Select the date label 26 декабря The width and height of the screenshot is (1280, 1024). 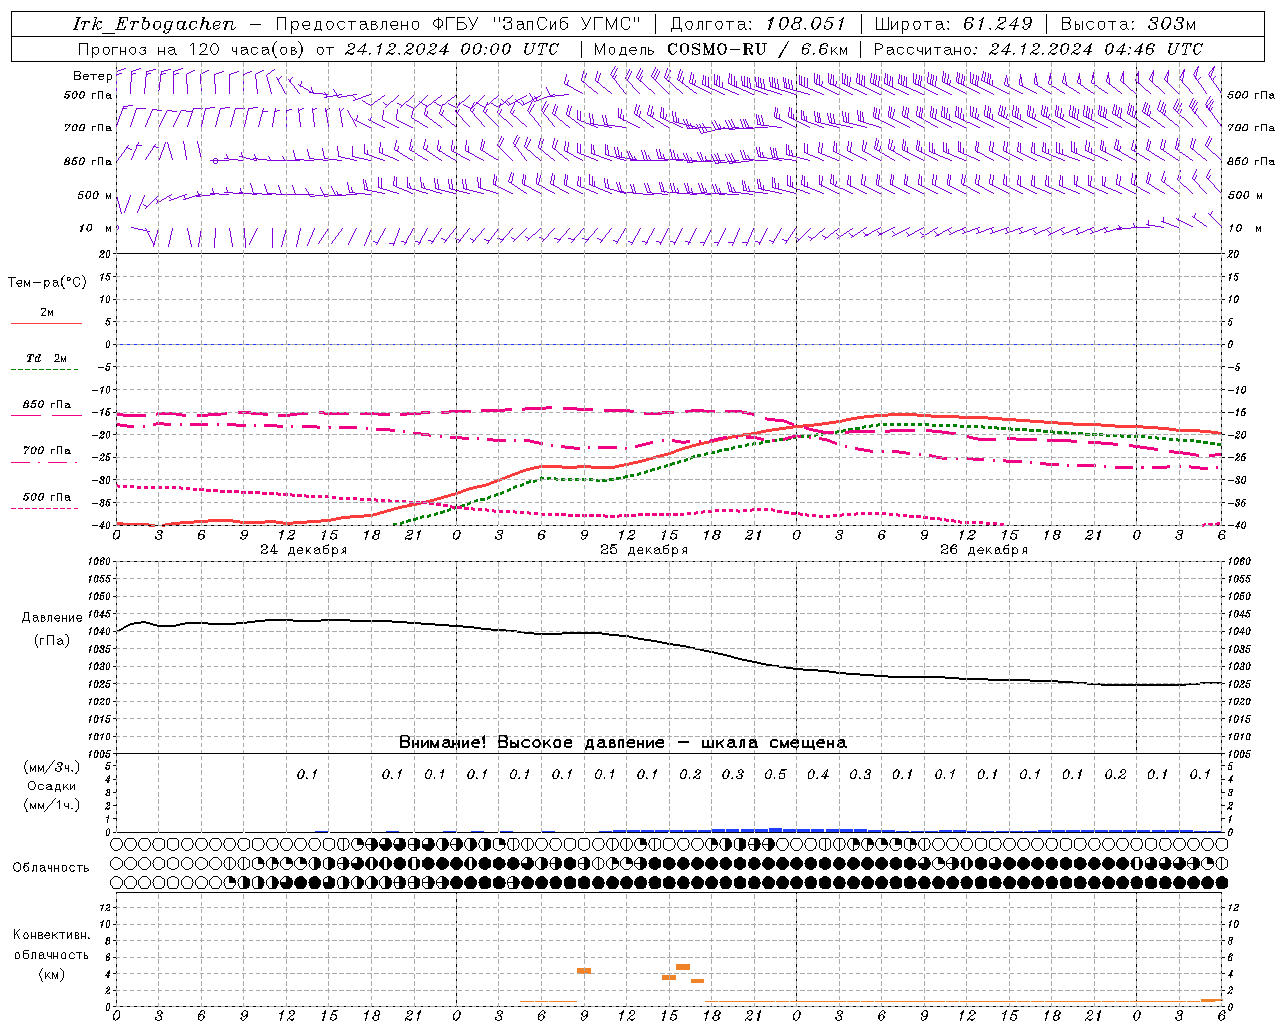(984, 550)
